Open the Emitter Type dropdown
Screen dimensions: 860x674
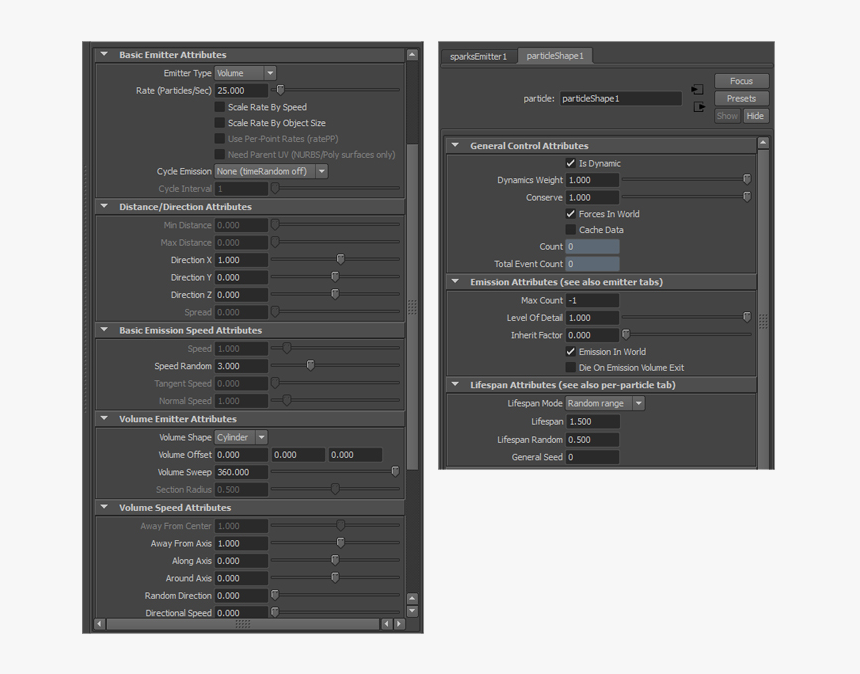point(243,72)
